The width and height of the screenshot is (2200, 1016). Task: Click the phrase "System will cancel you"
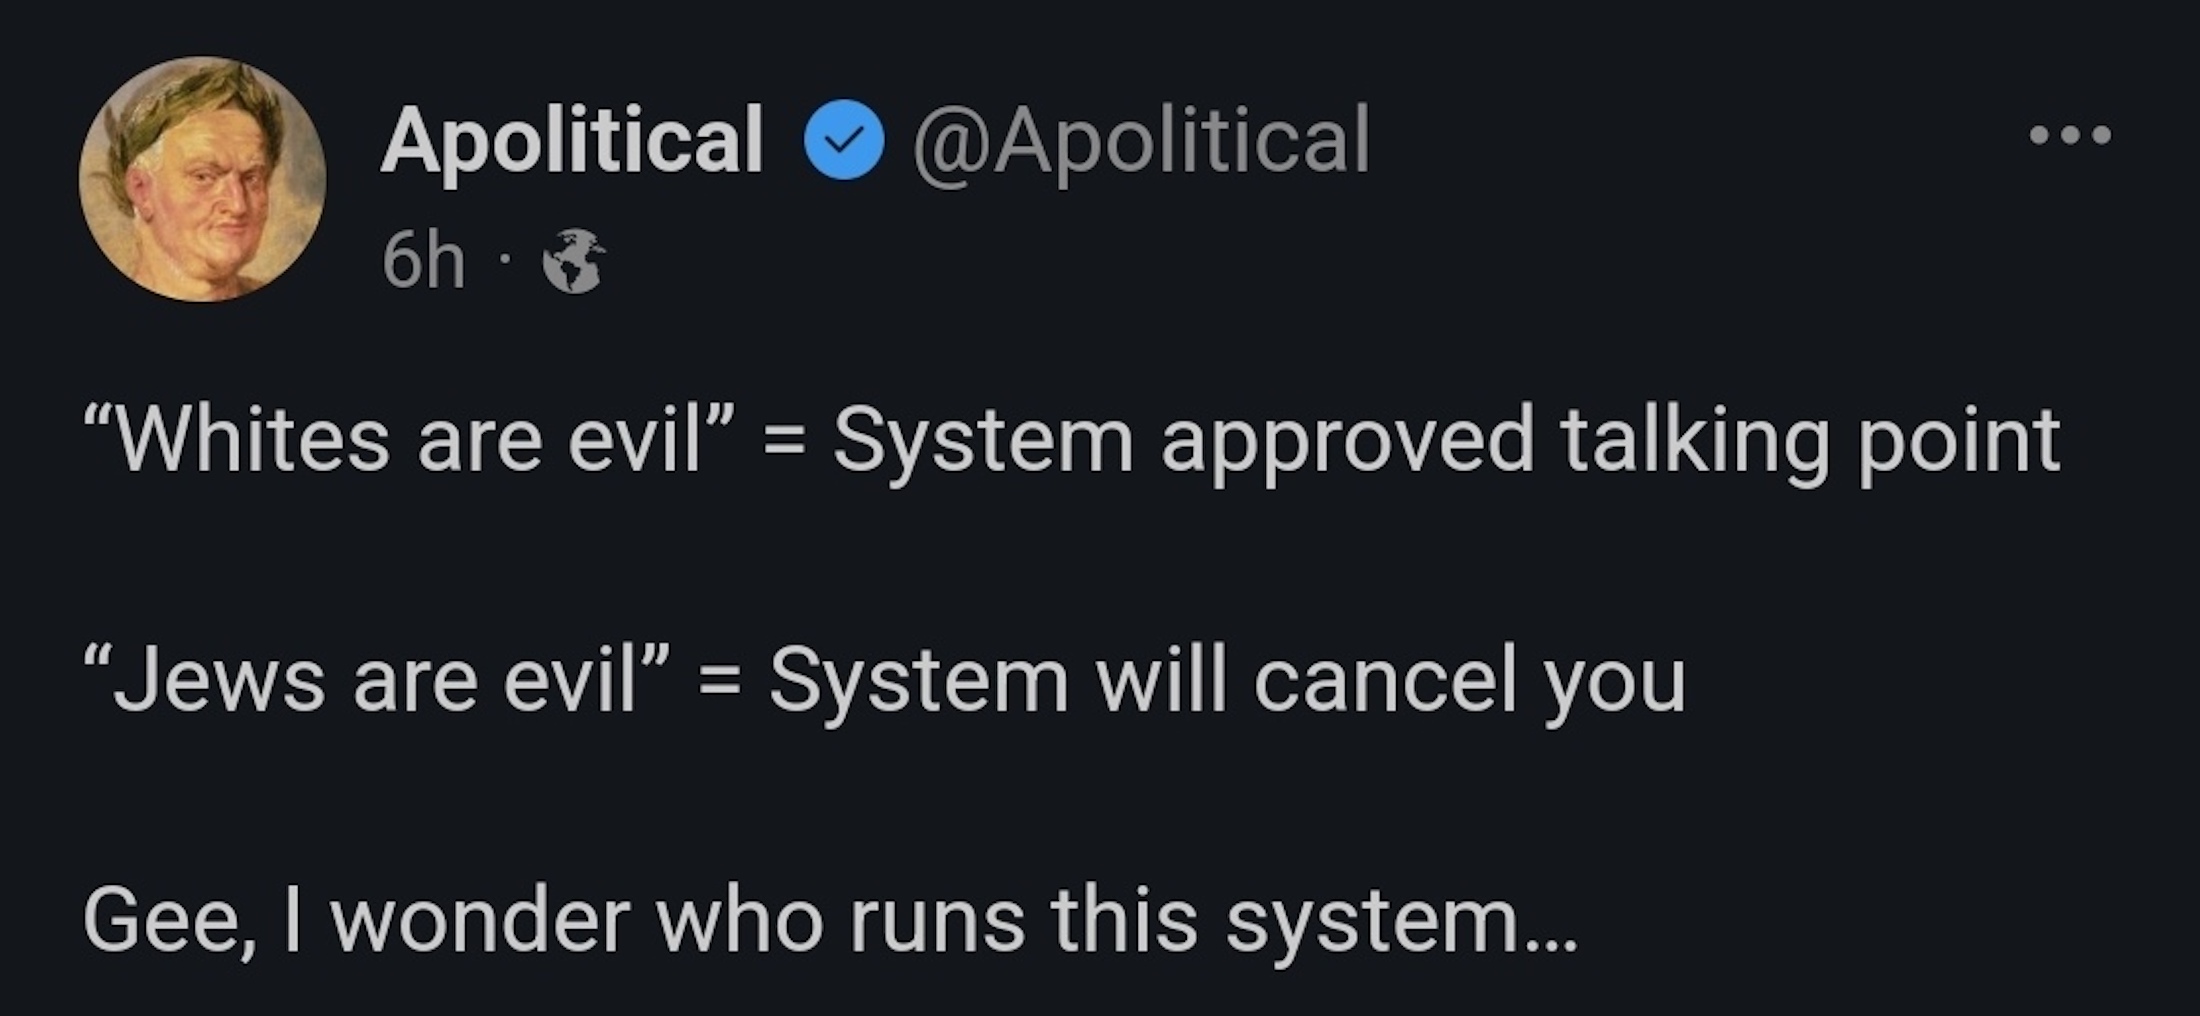click(x=1227, y=681)
